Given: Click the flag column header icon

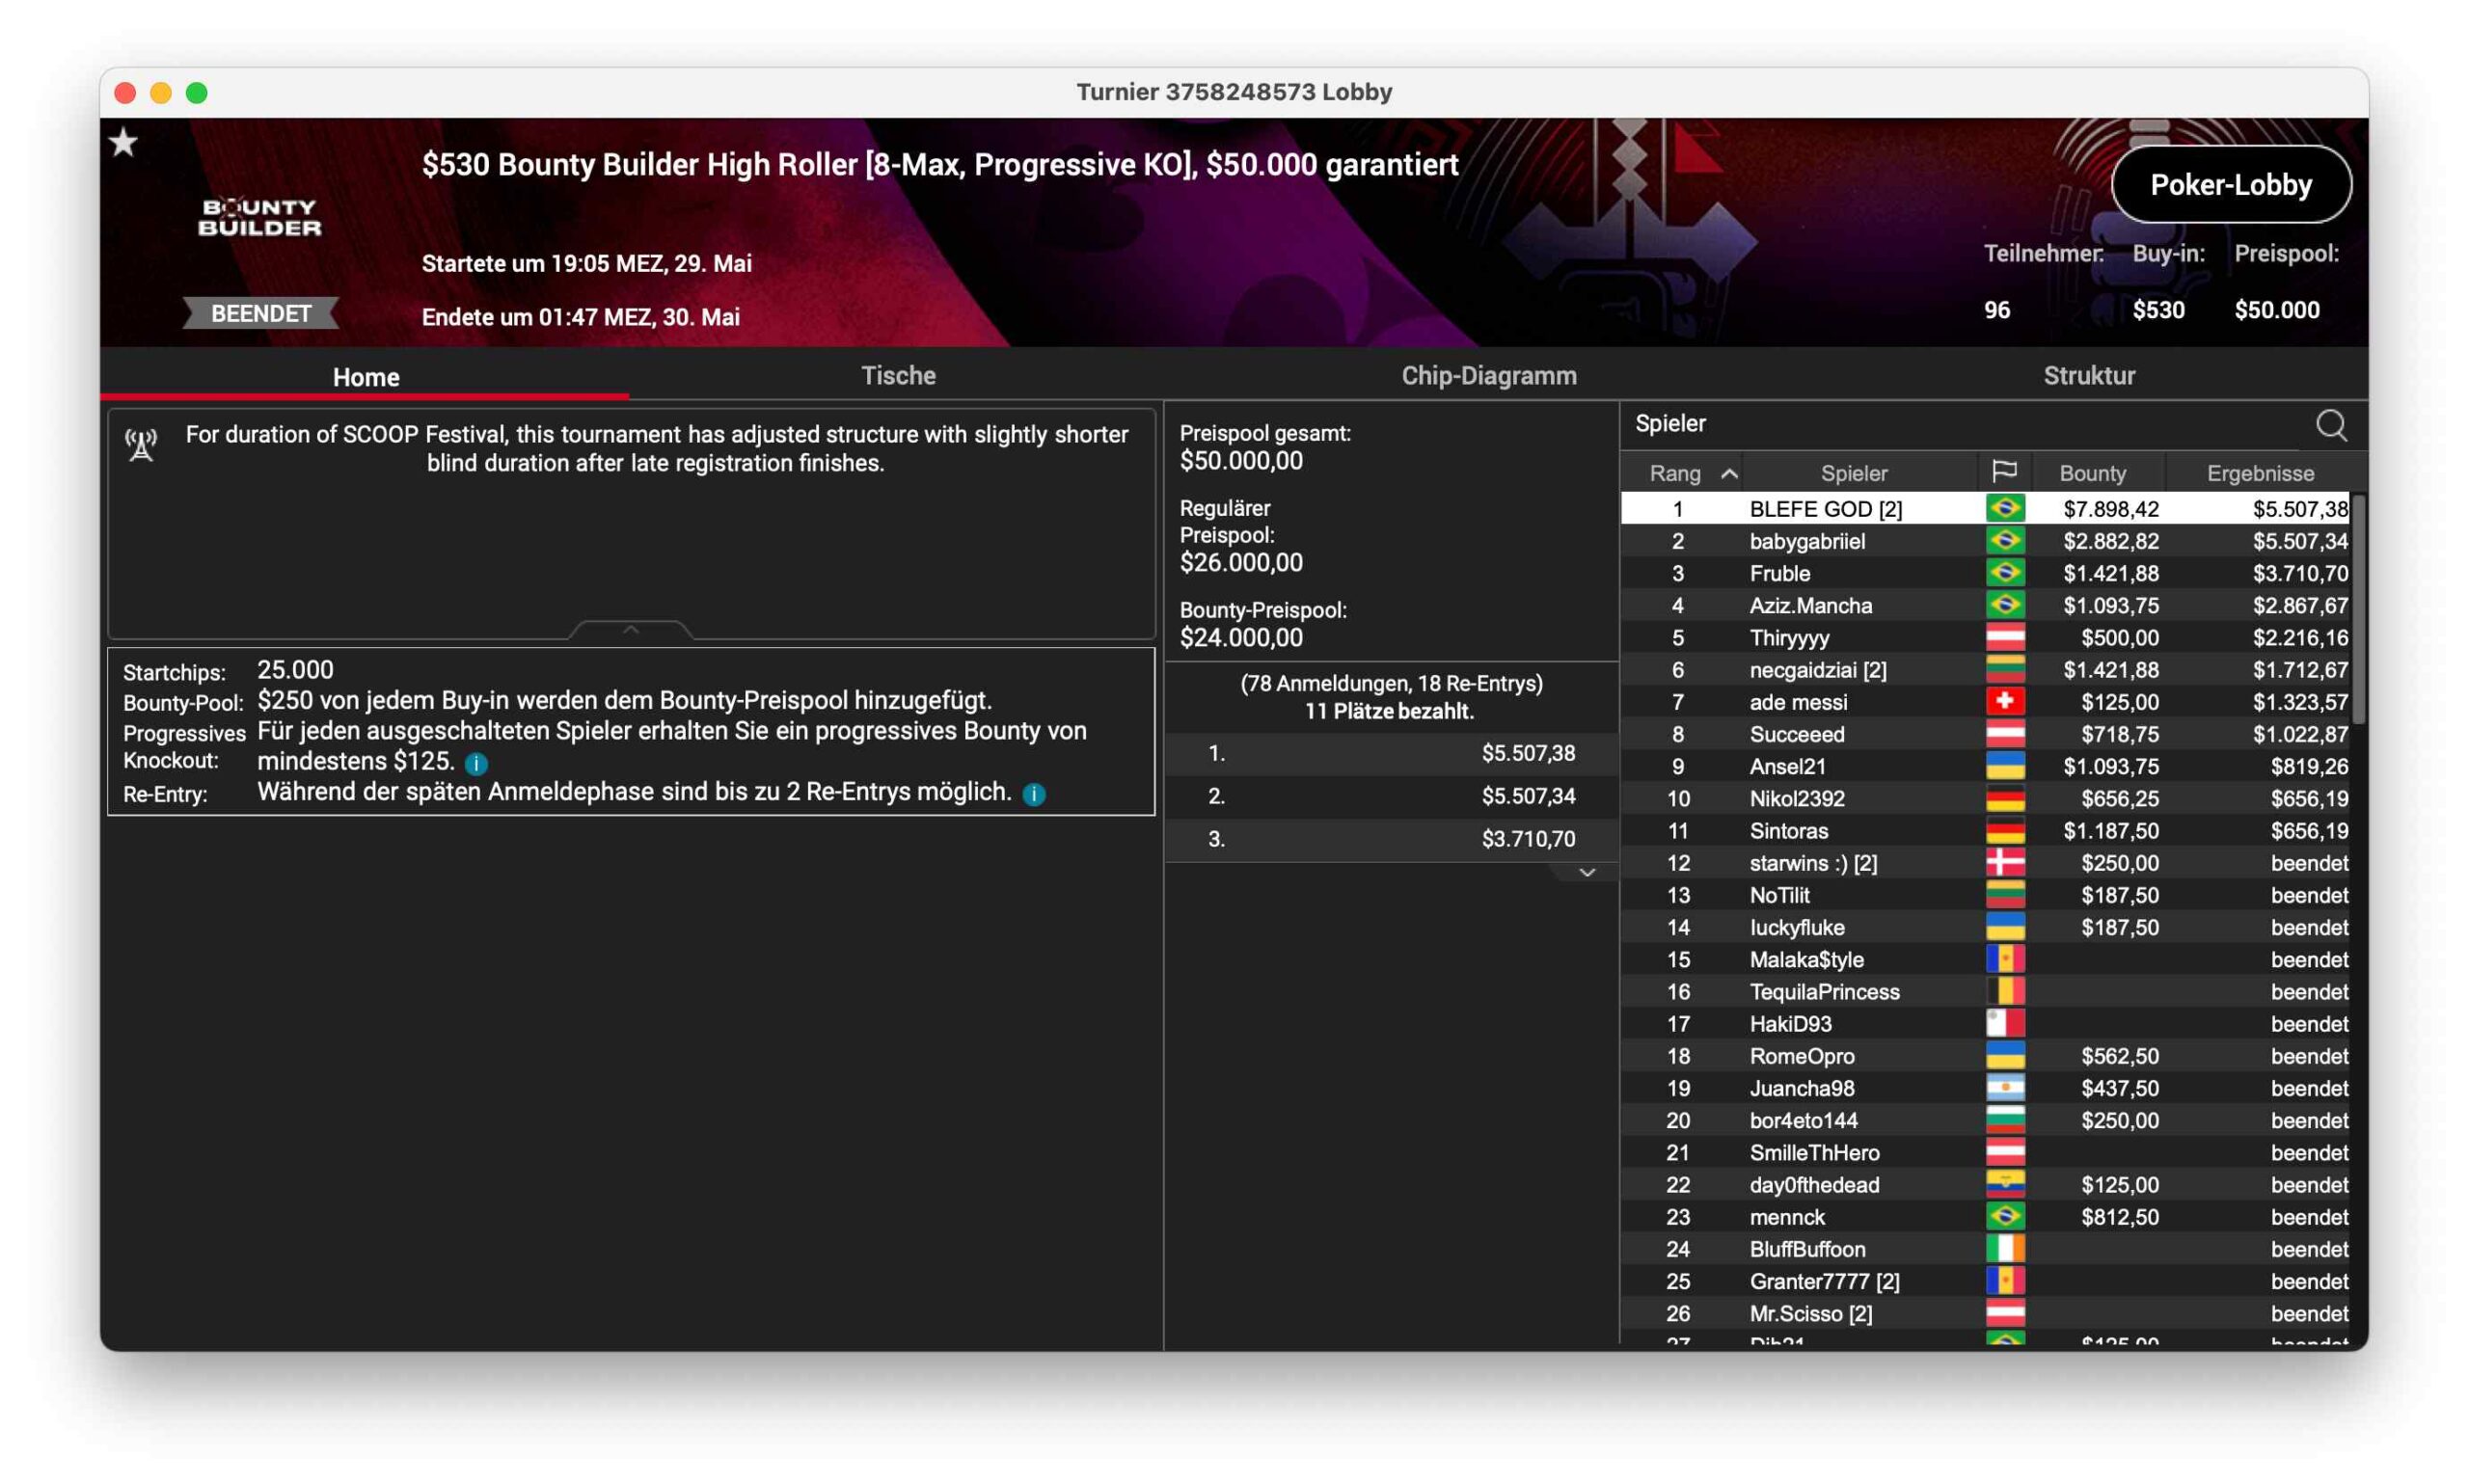Looking at the screenshot, I should point(2004,472).
